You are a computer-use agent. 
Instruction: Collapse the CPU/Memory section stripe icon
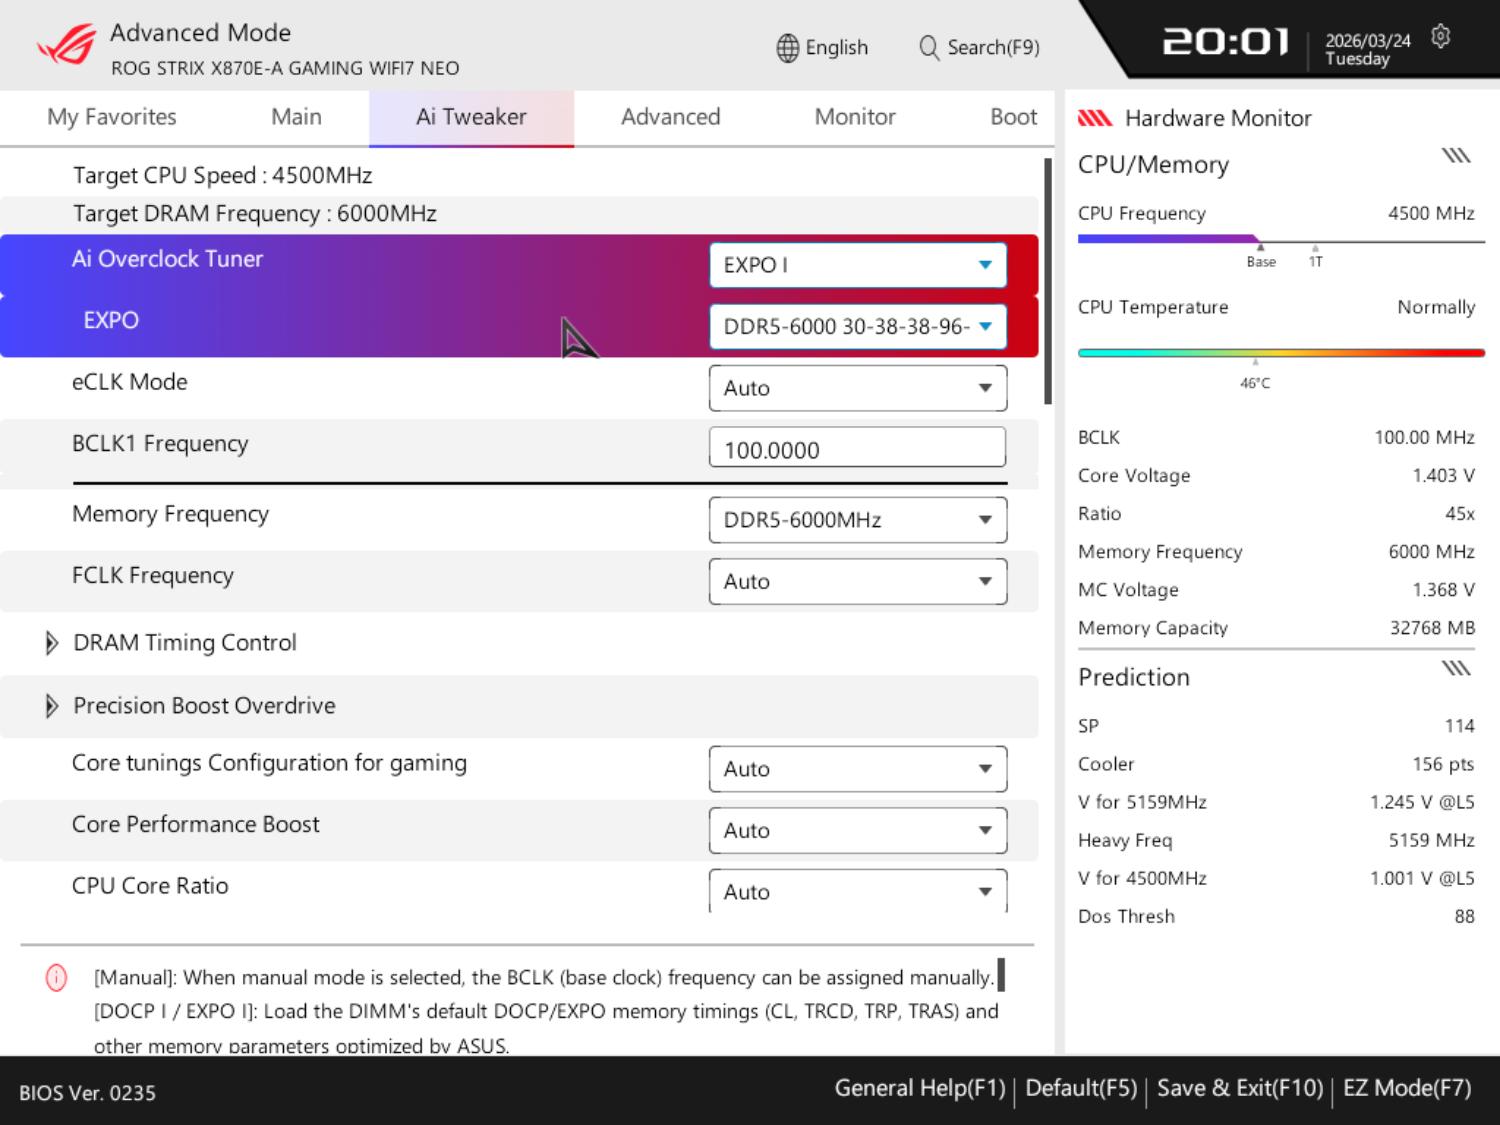pyautogui.click(x=1455, y=156)
